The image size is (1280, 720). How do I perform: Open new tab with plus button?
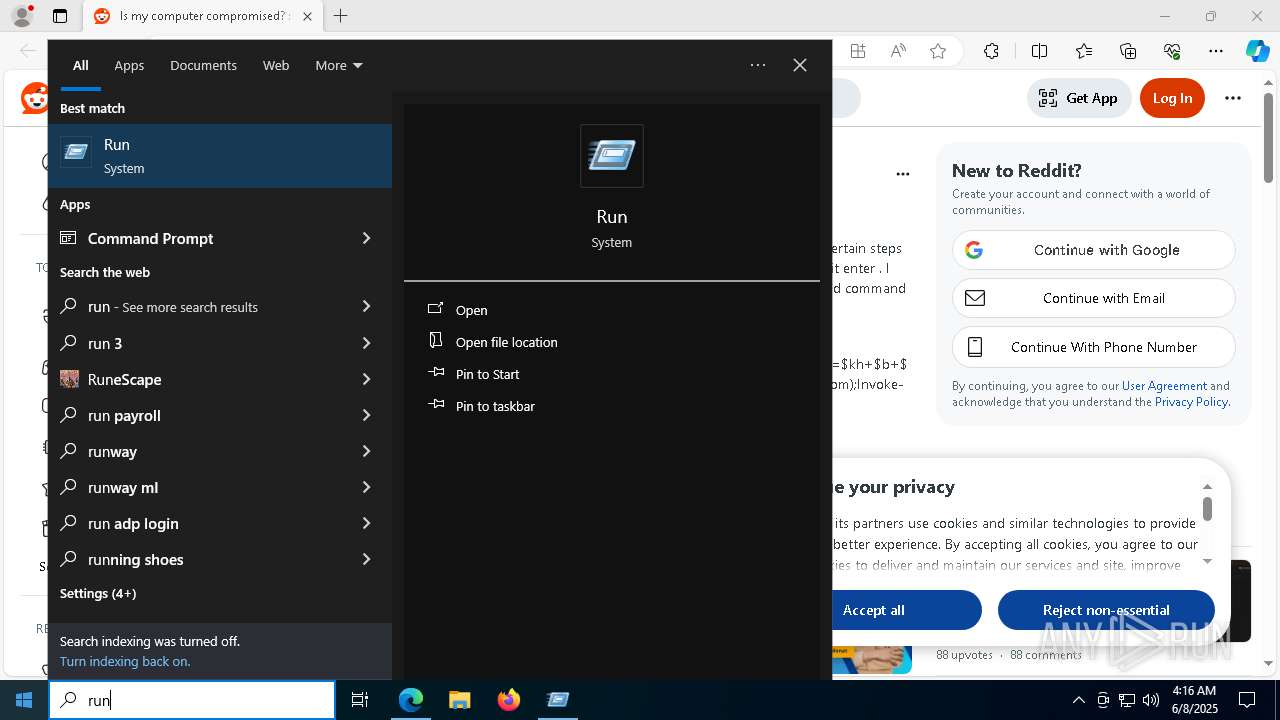click(x=341, y=16)
